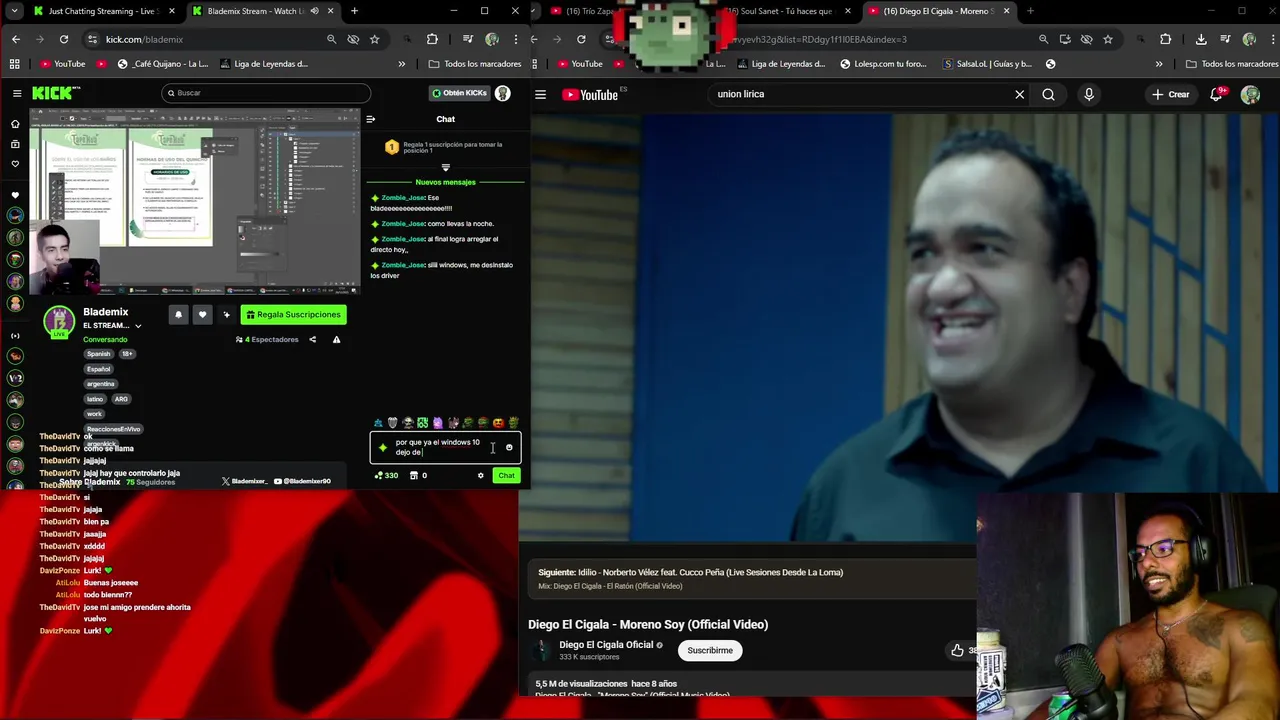Collapse the Kick chat panel
This screenshot has width=1280, height=720.
click(x=370, y=119)
